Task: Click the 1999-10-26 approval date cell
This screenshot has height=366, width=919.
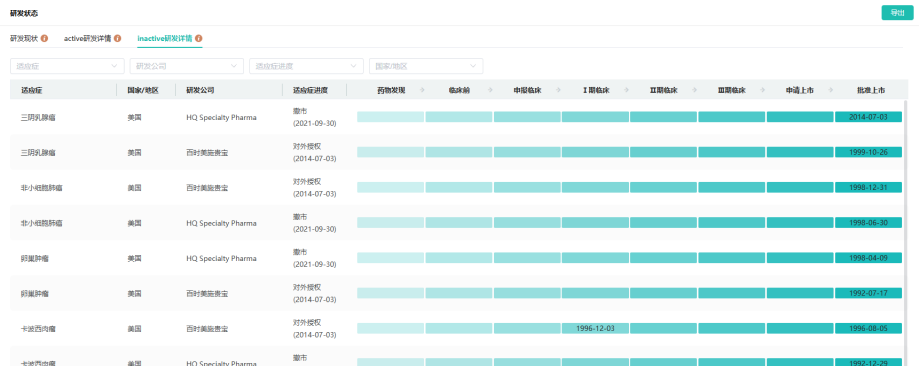Action: (868, 152)
